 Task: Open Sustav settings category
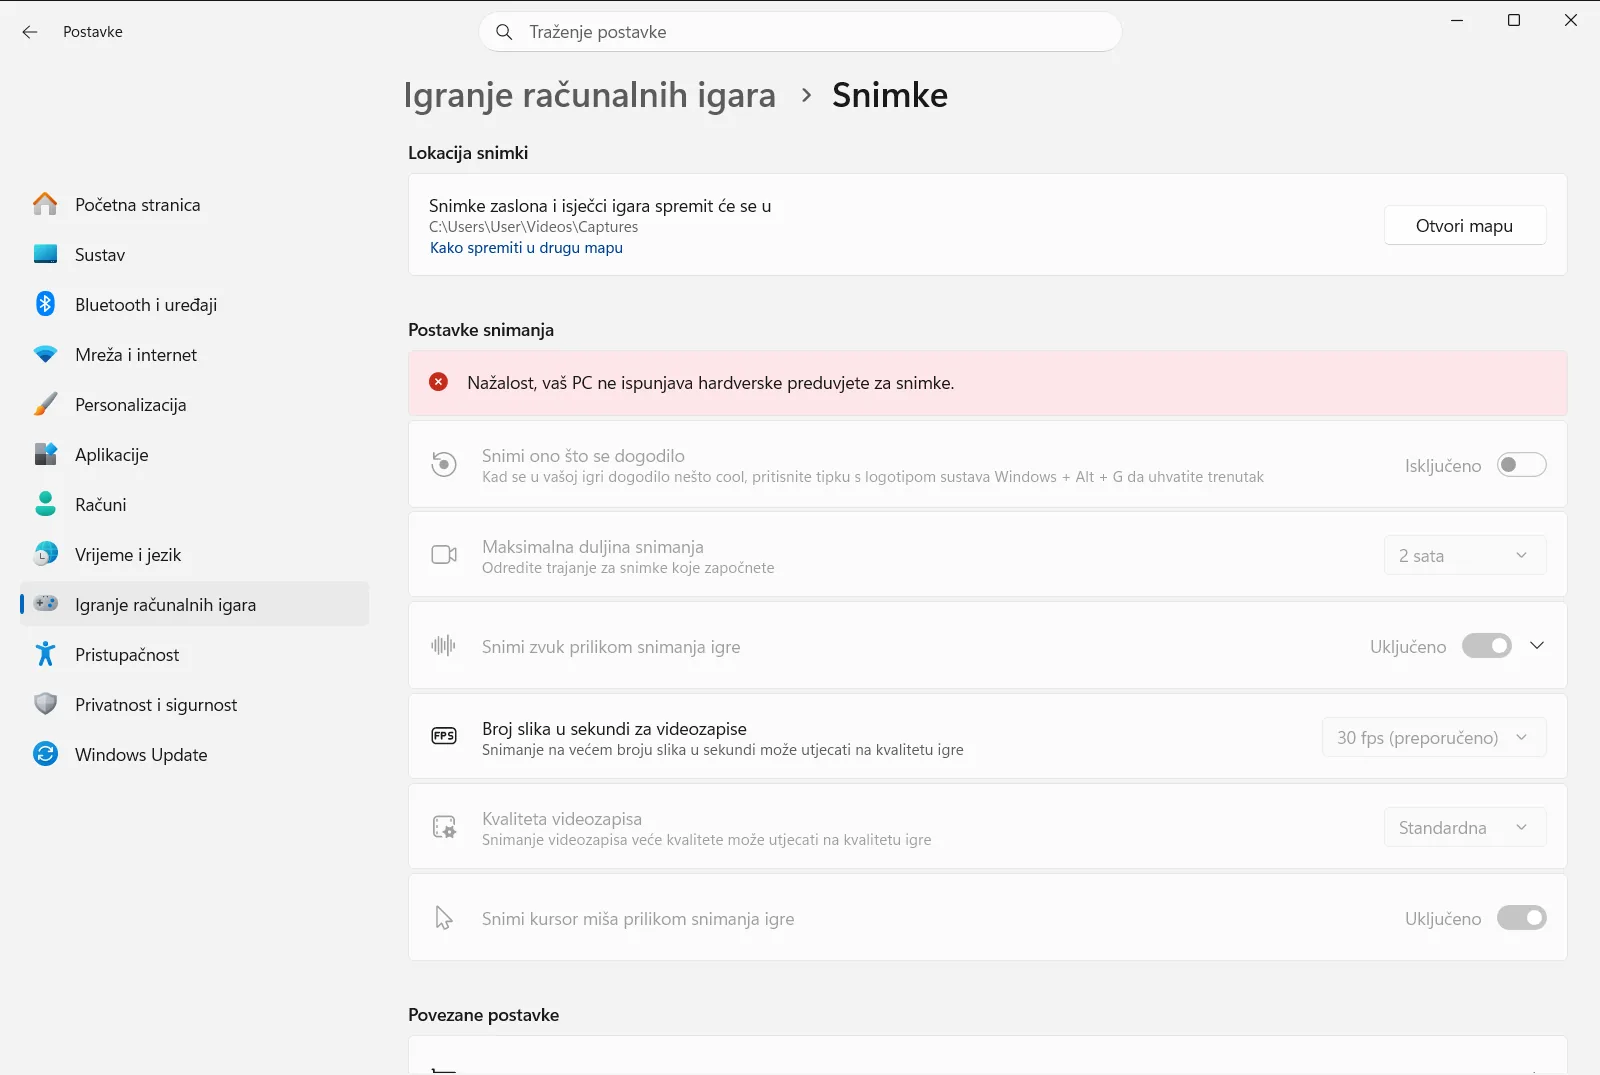(x=195, y=254)
